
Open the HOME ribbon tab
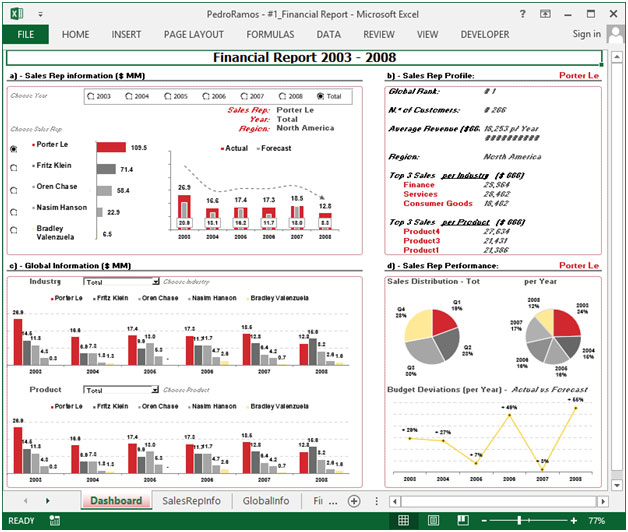75,34
